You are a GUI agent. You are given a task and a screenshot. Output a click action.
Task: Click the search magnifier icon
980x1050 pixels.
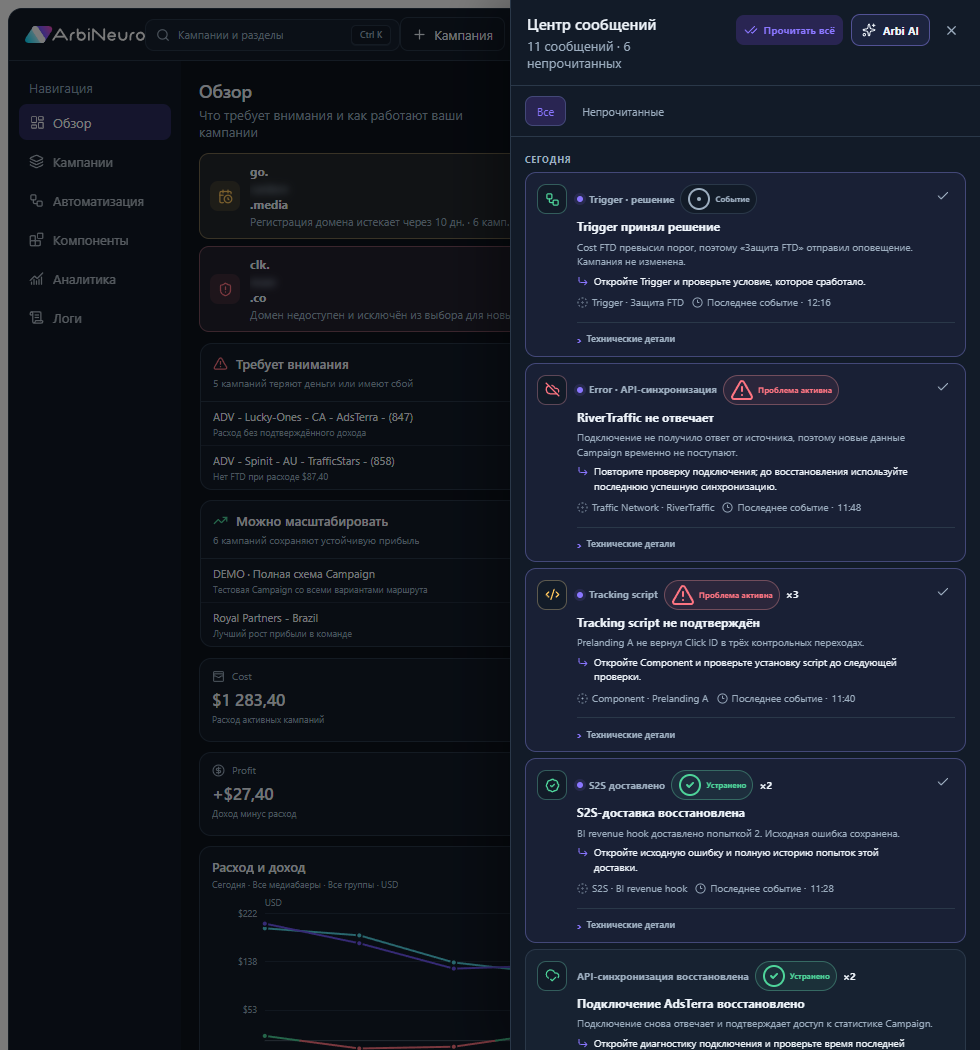click(x=163, y=35)
